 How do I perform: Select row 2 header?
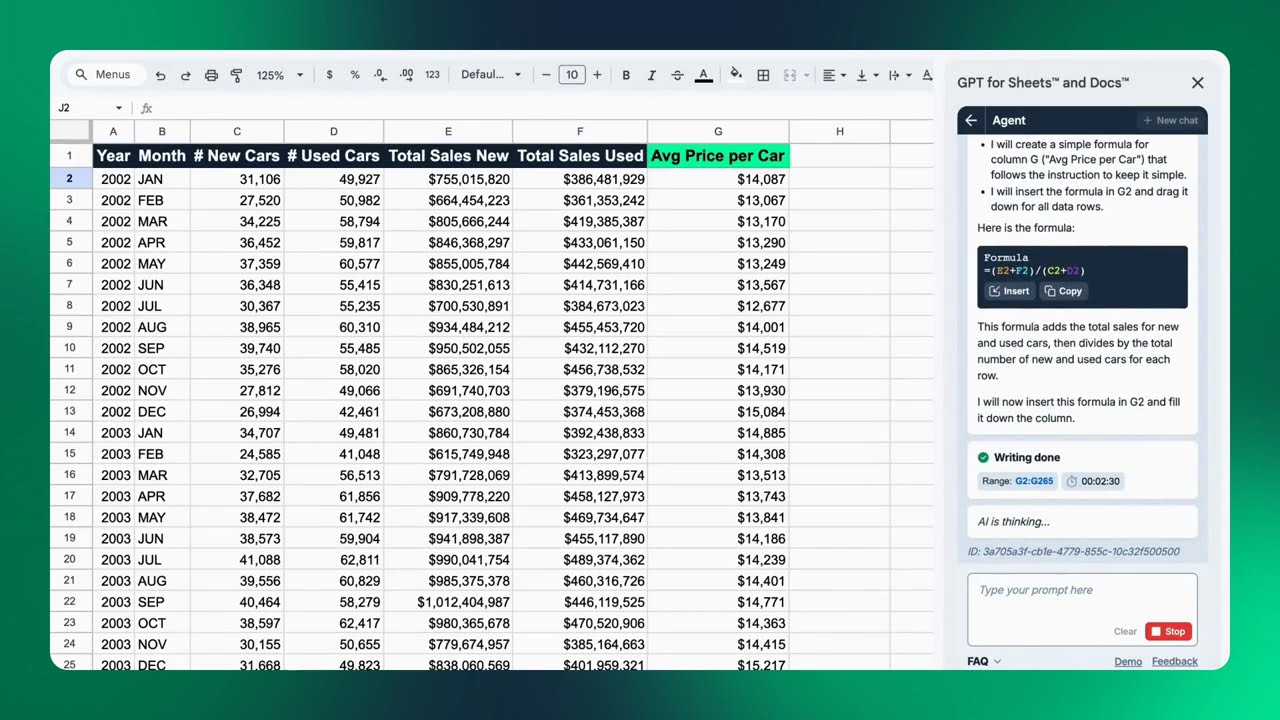click(x=70, y=179)
